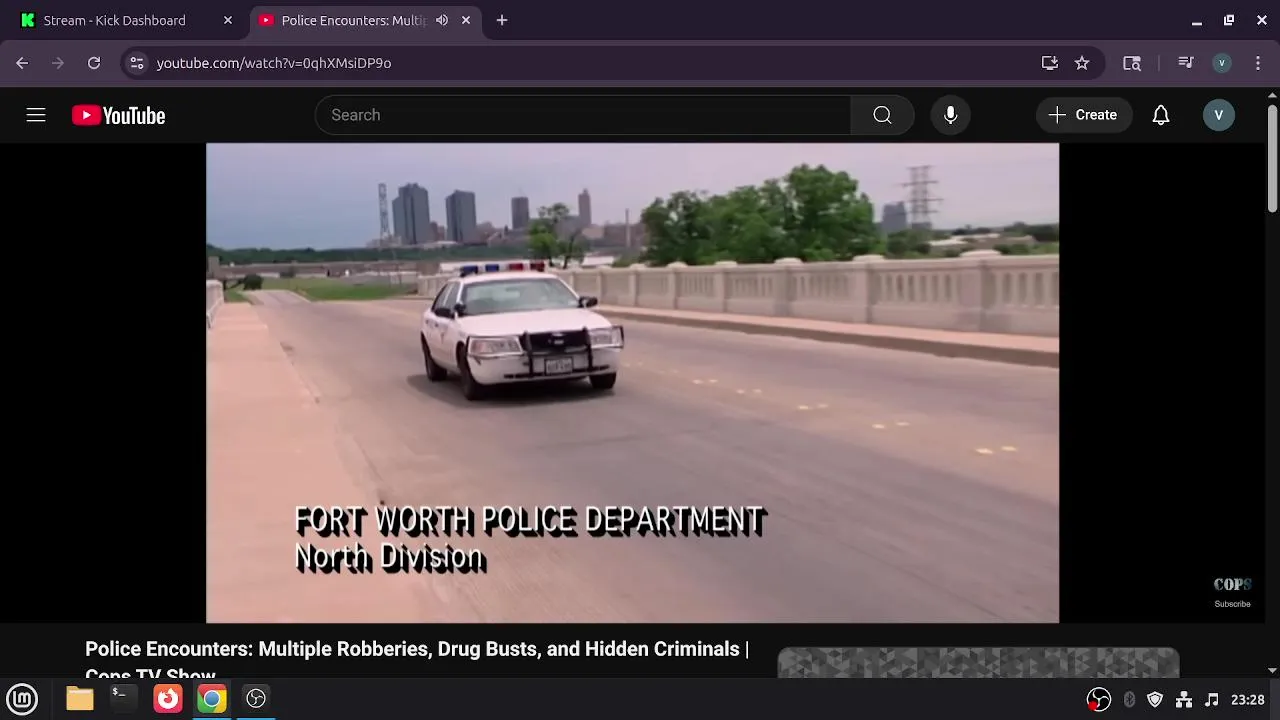
Task: Open YouTube notifications bell
Action: click(x=1160, y=115)
